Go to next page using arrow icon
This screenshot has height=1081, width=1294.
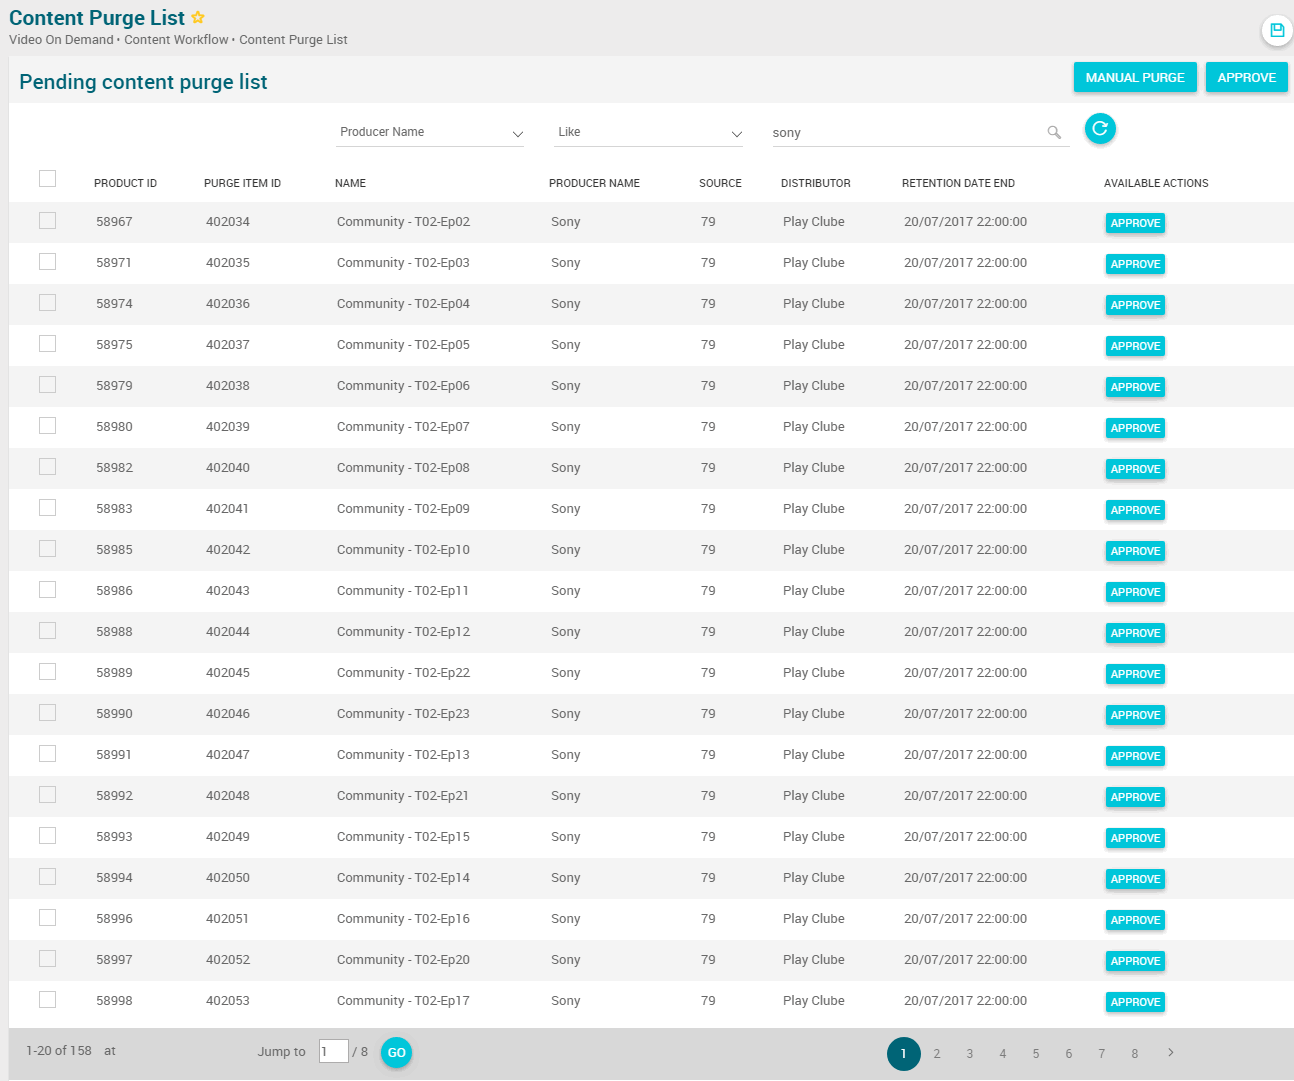click(x=1171, y=1052)
